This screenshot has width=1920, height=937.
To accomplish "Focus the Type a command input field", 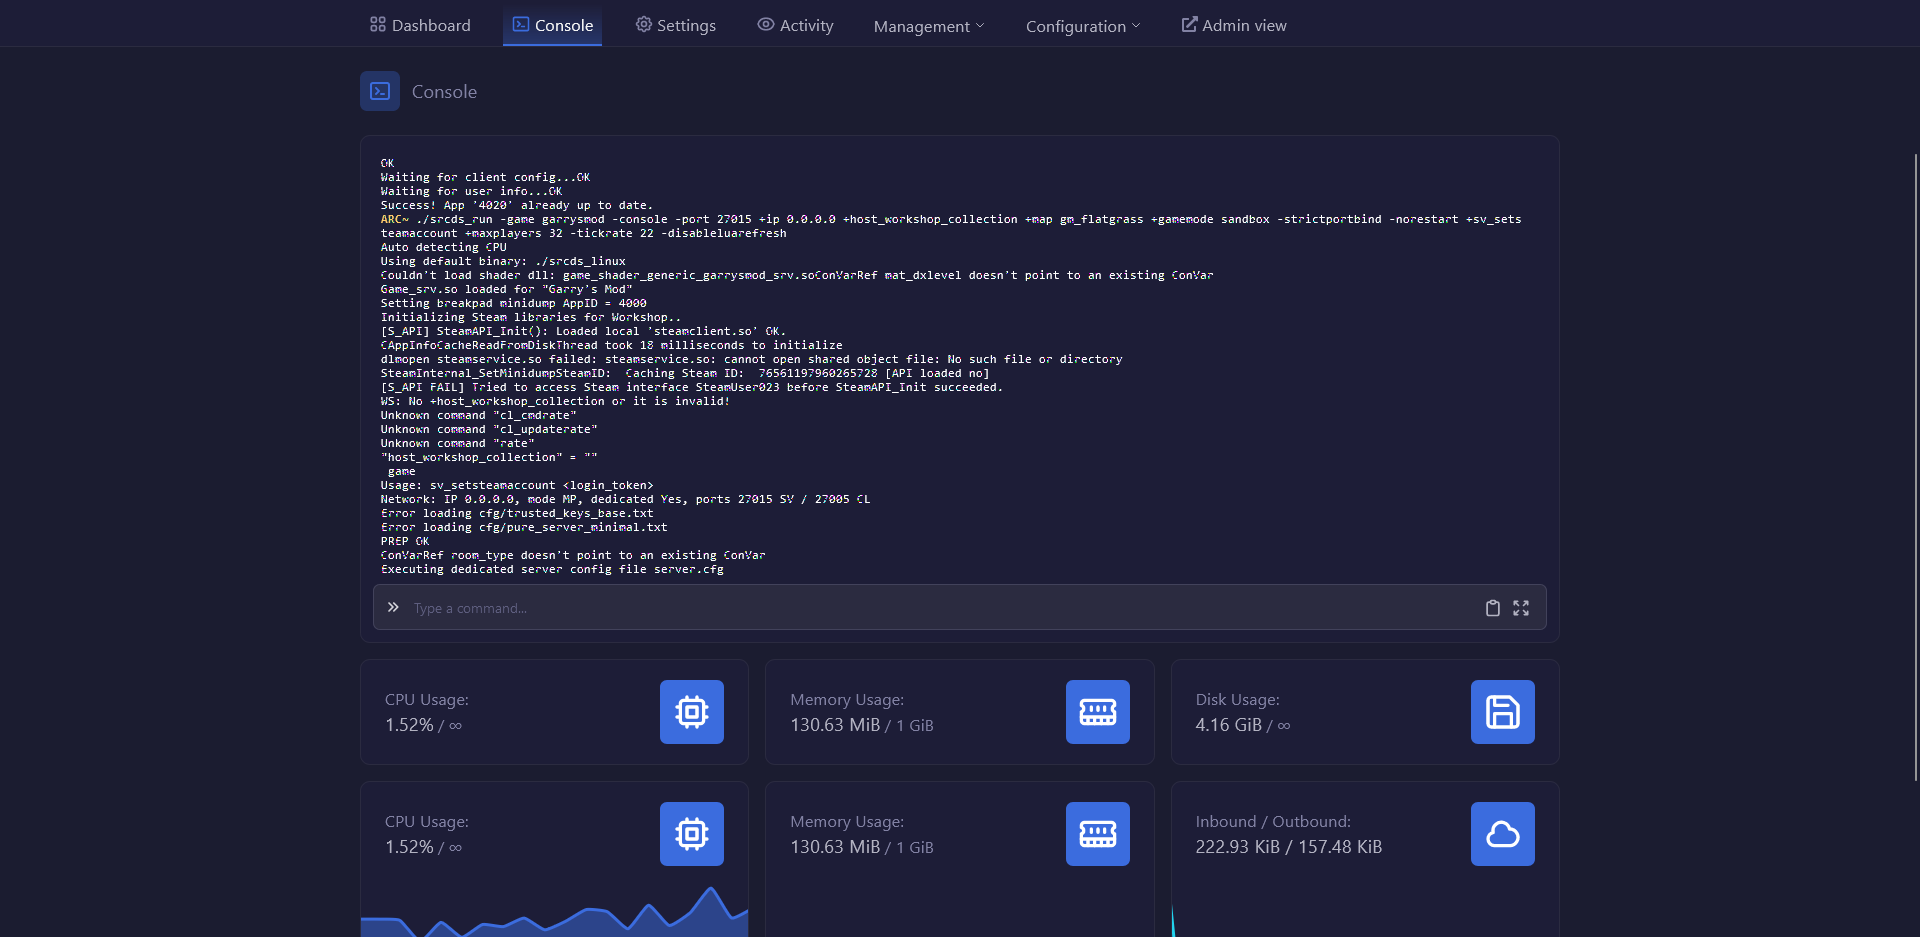I will point(940,608).
